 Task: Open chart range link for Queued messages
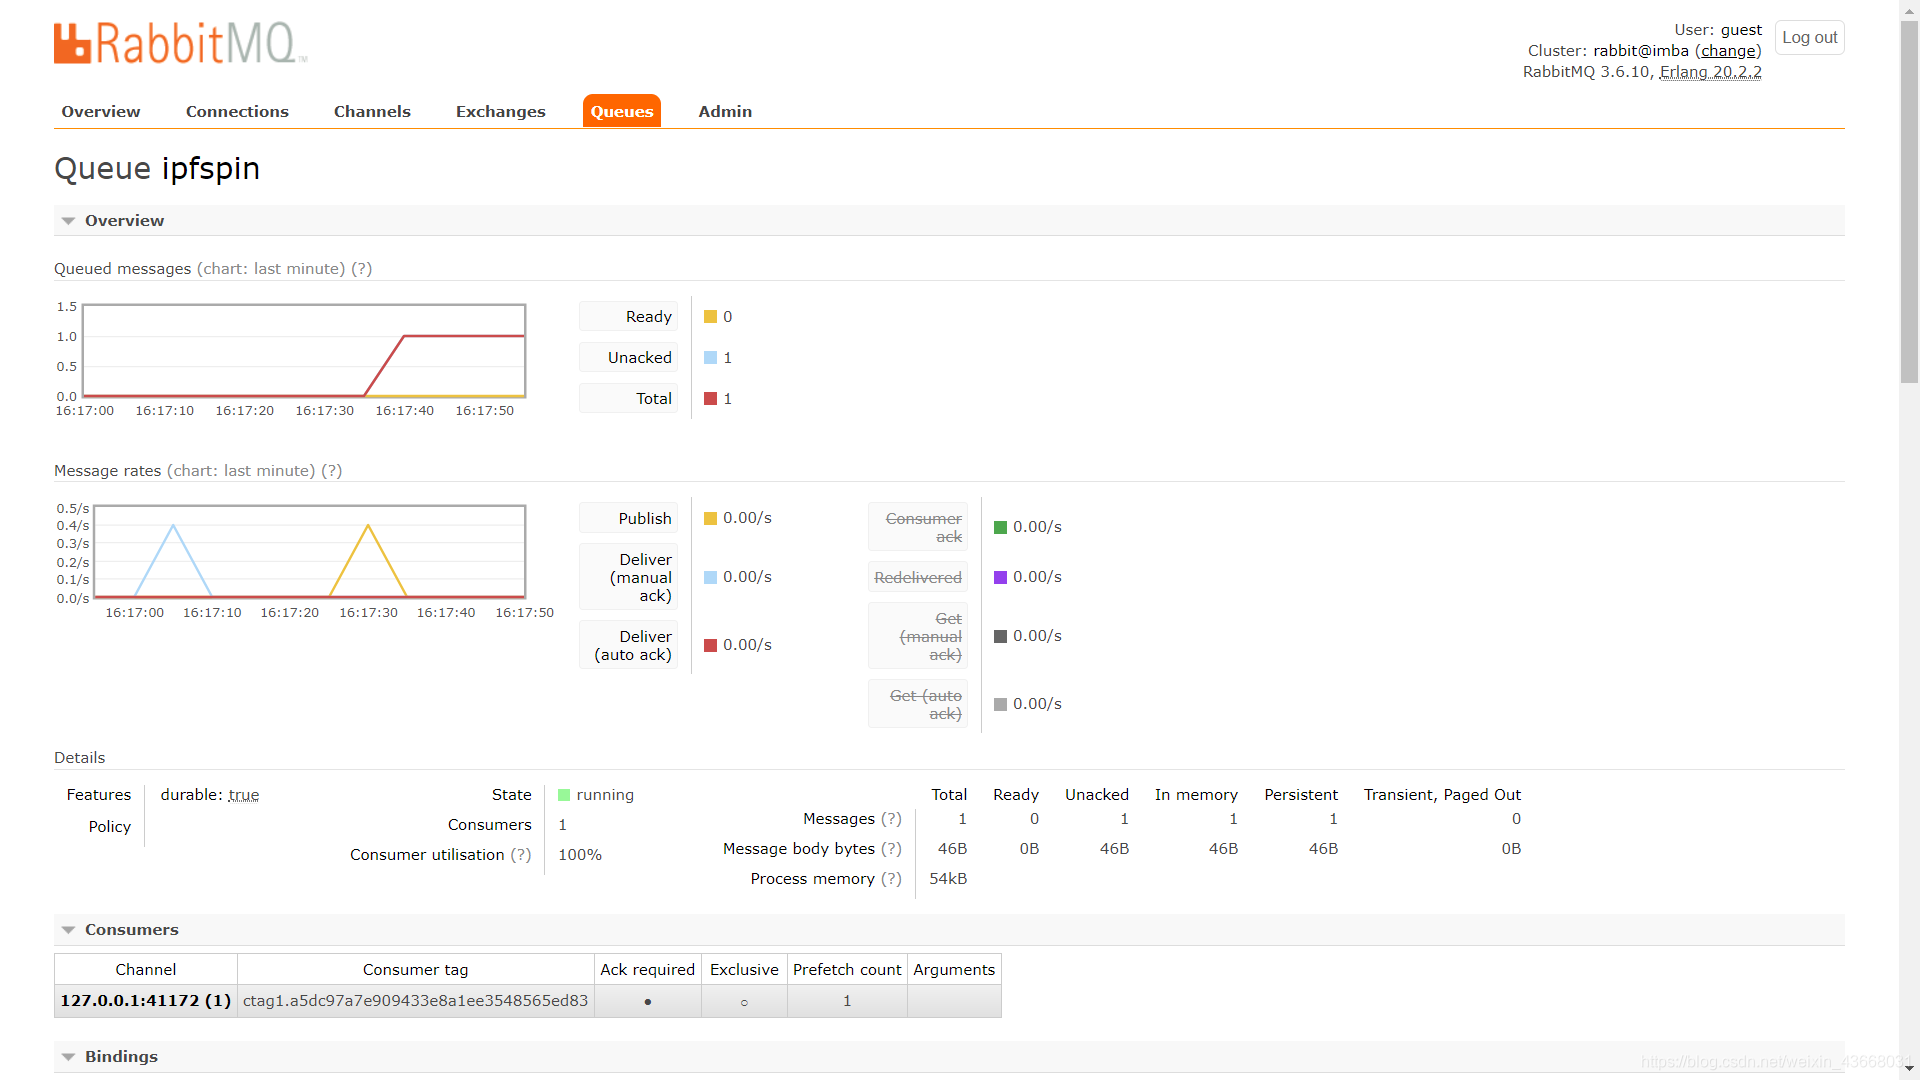[271, 269]
